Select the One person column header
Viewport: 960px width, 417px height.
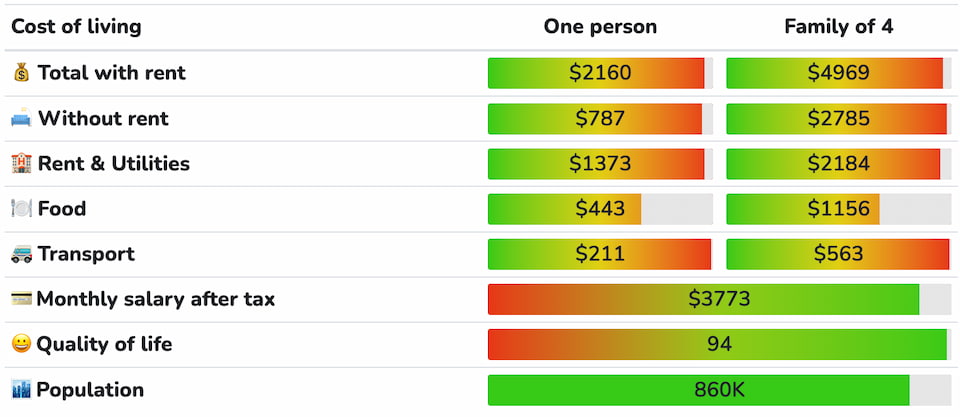tap(600, 27)
